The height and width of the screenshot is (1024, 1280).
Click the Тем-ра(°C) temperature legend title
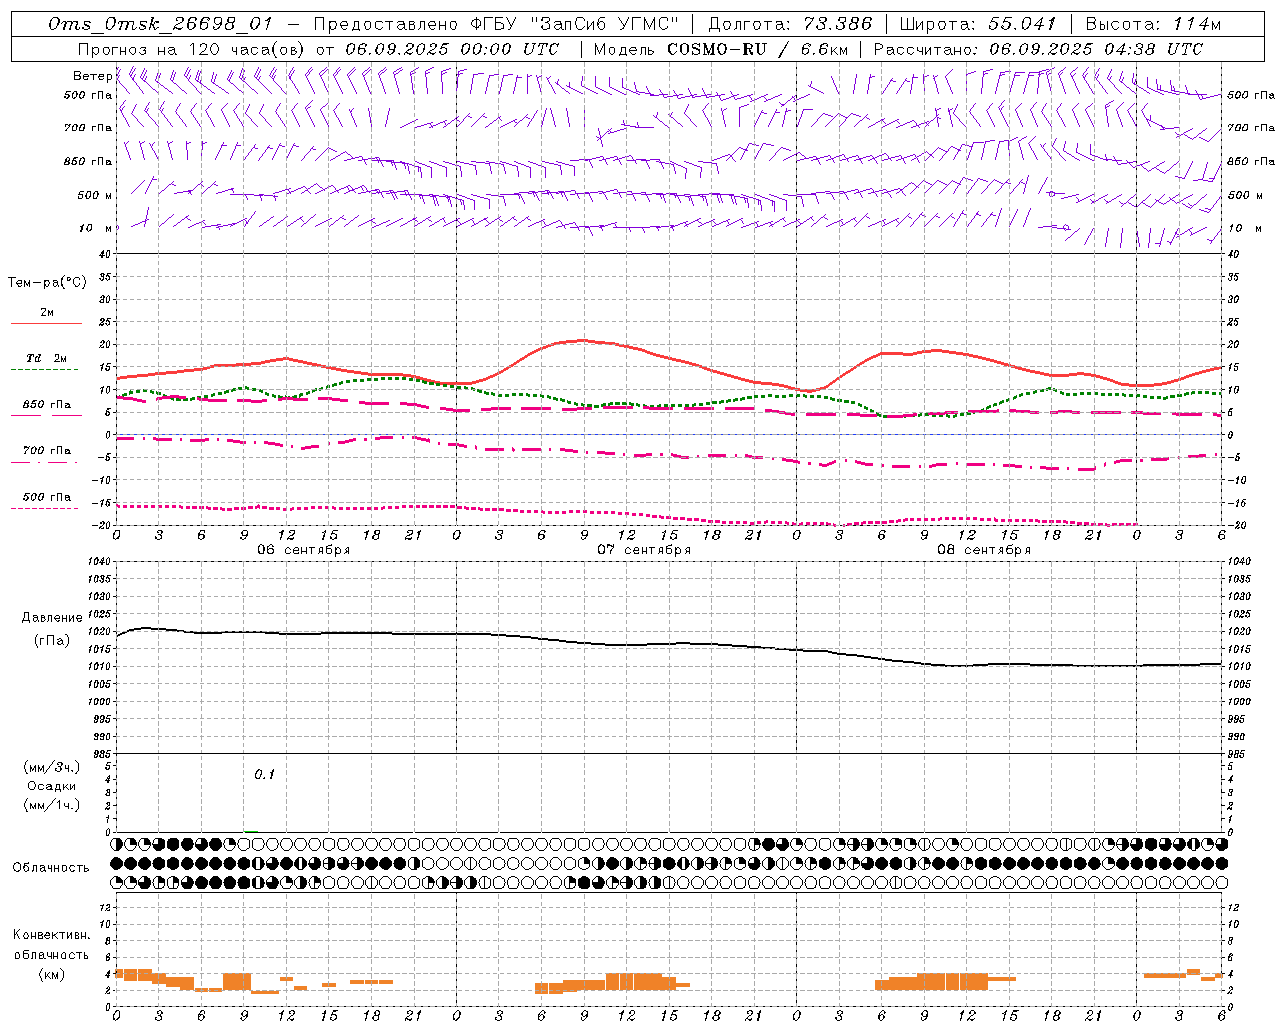point(47,283)
